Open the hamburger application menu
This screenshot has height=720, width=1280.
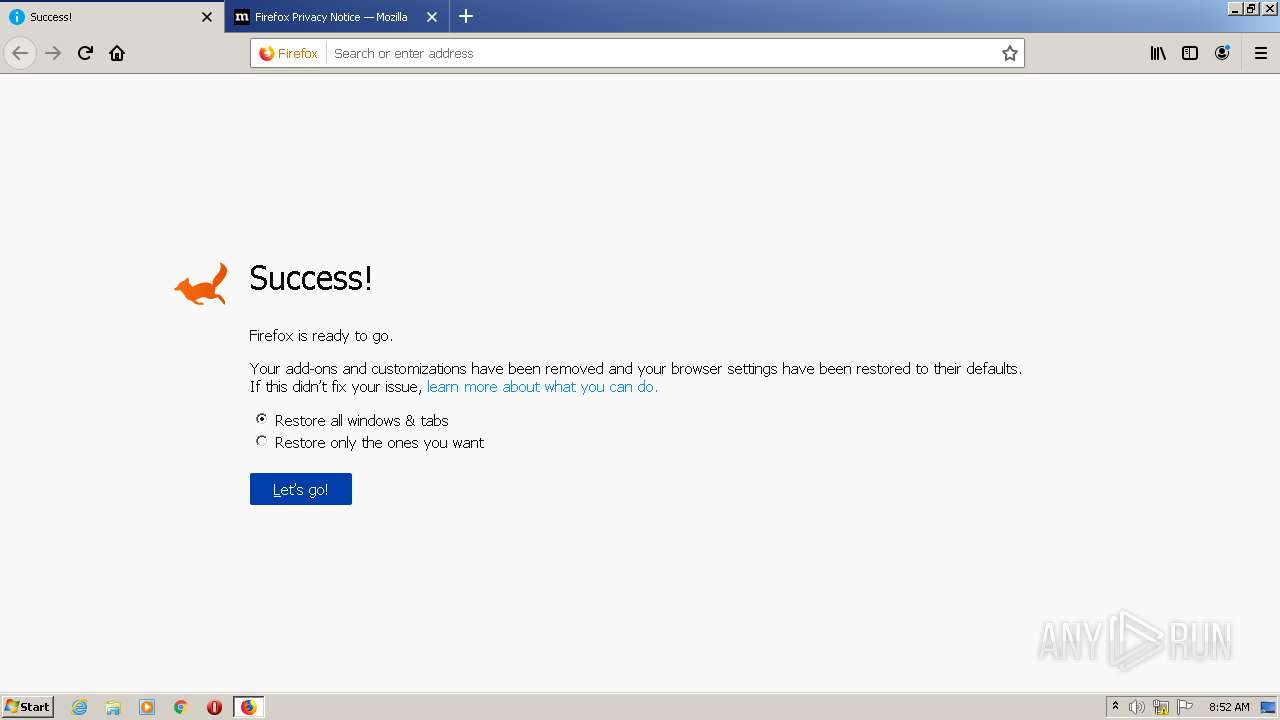click(x=1261, y=53)
